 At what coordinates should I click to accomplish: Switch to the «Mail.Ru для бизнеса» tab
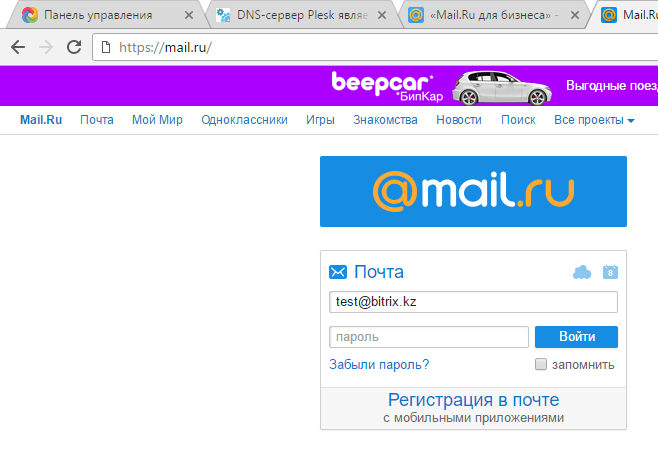[494, 15]
